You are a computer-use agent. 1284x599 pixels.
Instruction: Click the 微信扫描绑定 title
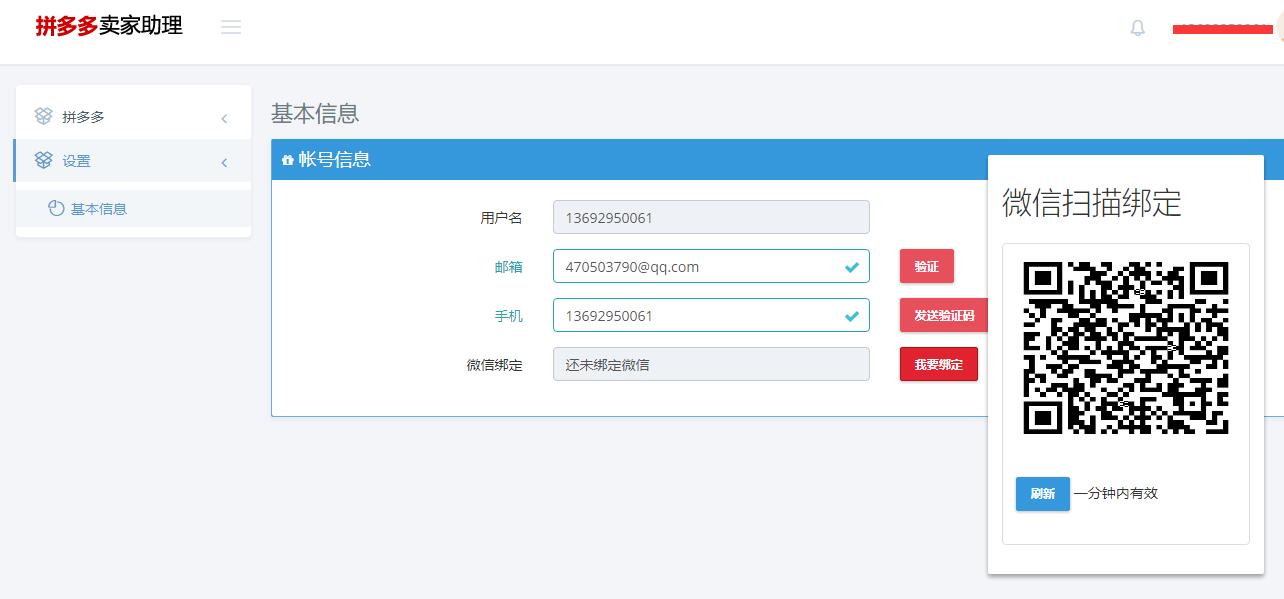[x=1092, y=203]
